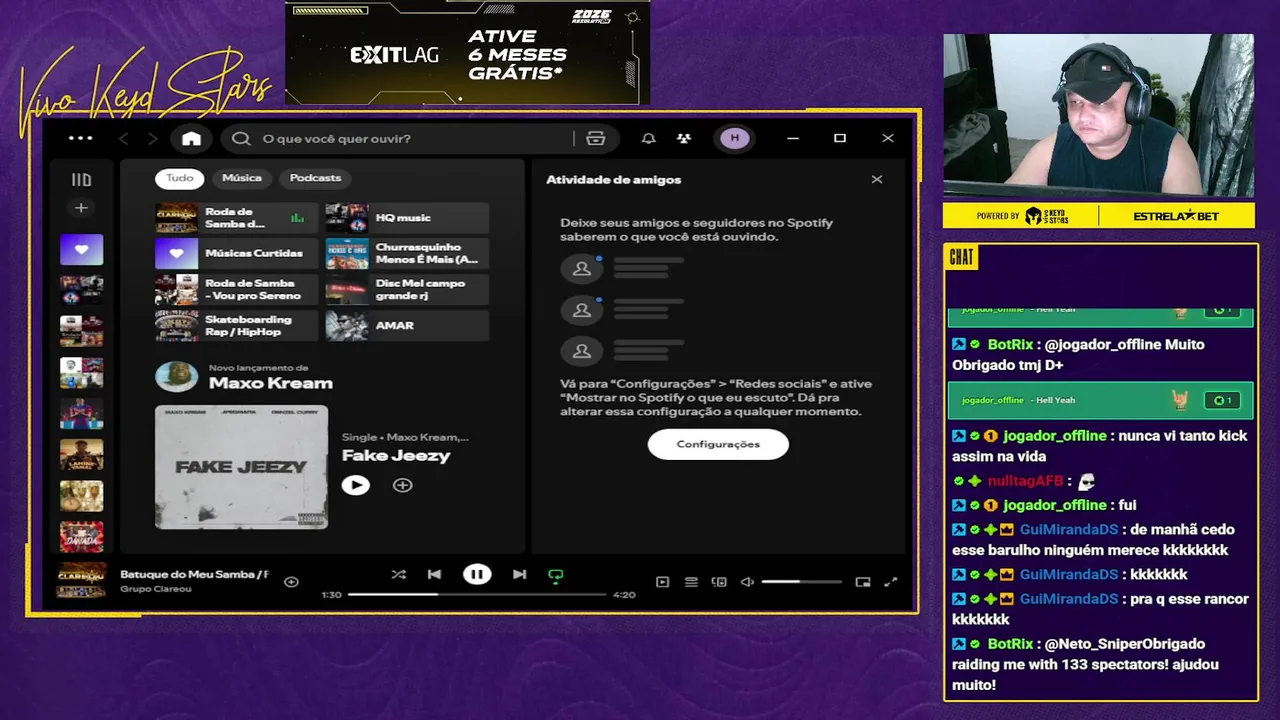Open the now-playing album art thumbnail
This screenshot has height=720, width=1280.
82,581
